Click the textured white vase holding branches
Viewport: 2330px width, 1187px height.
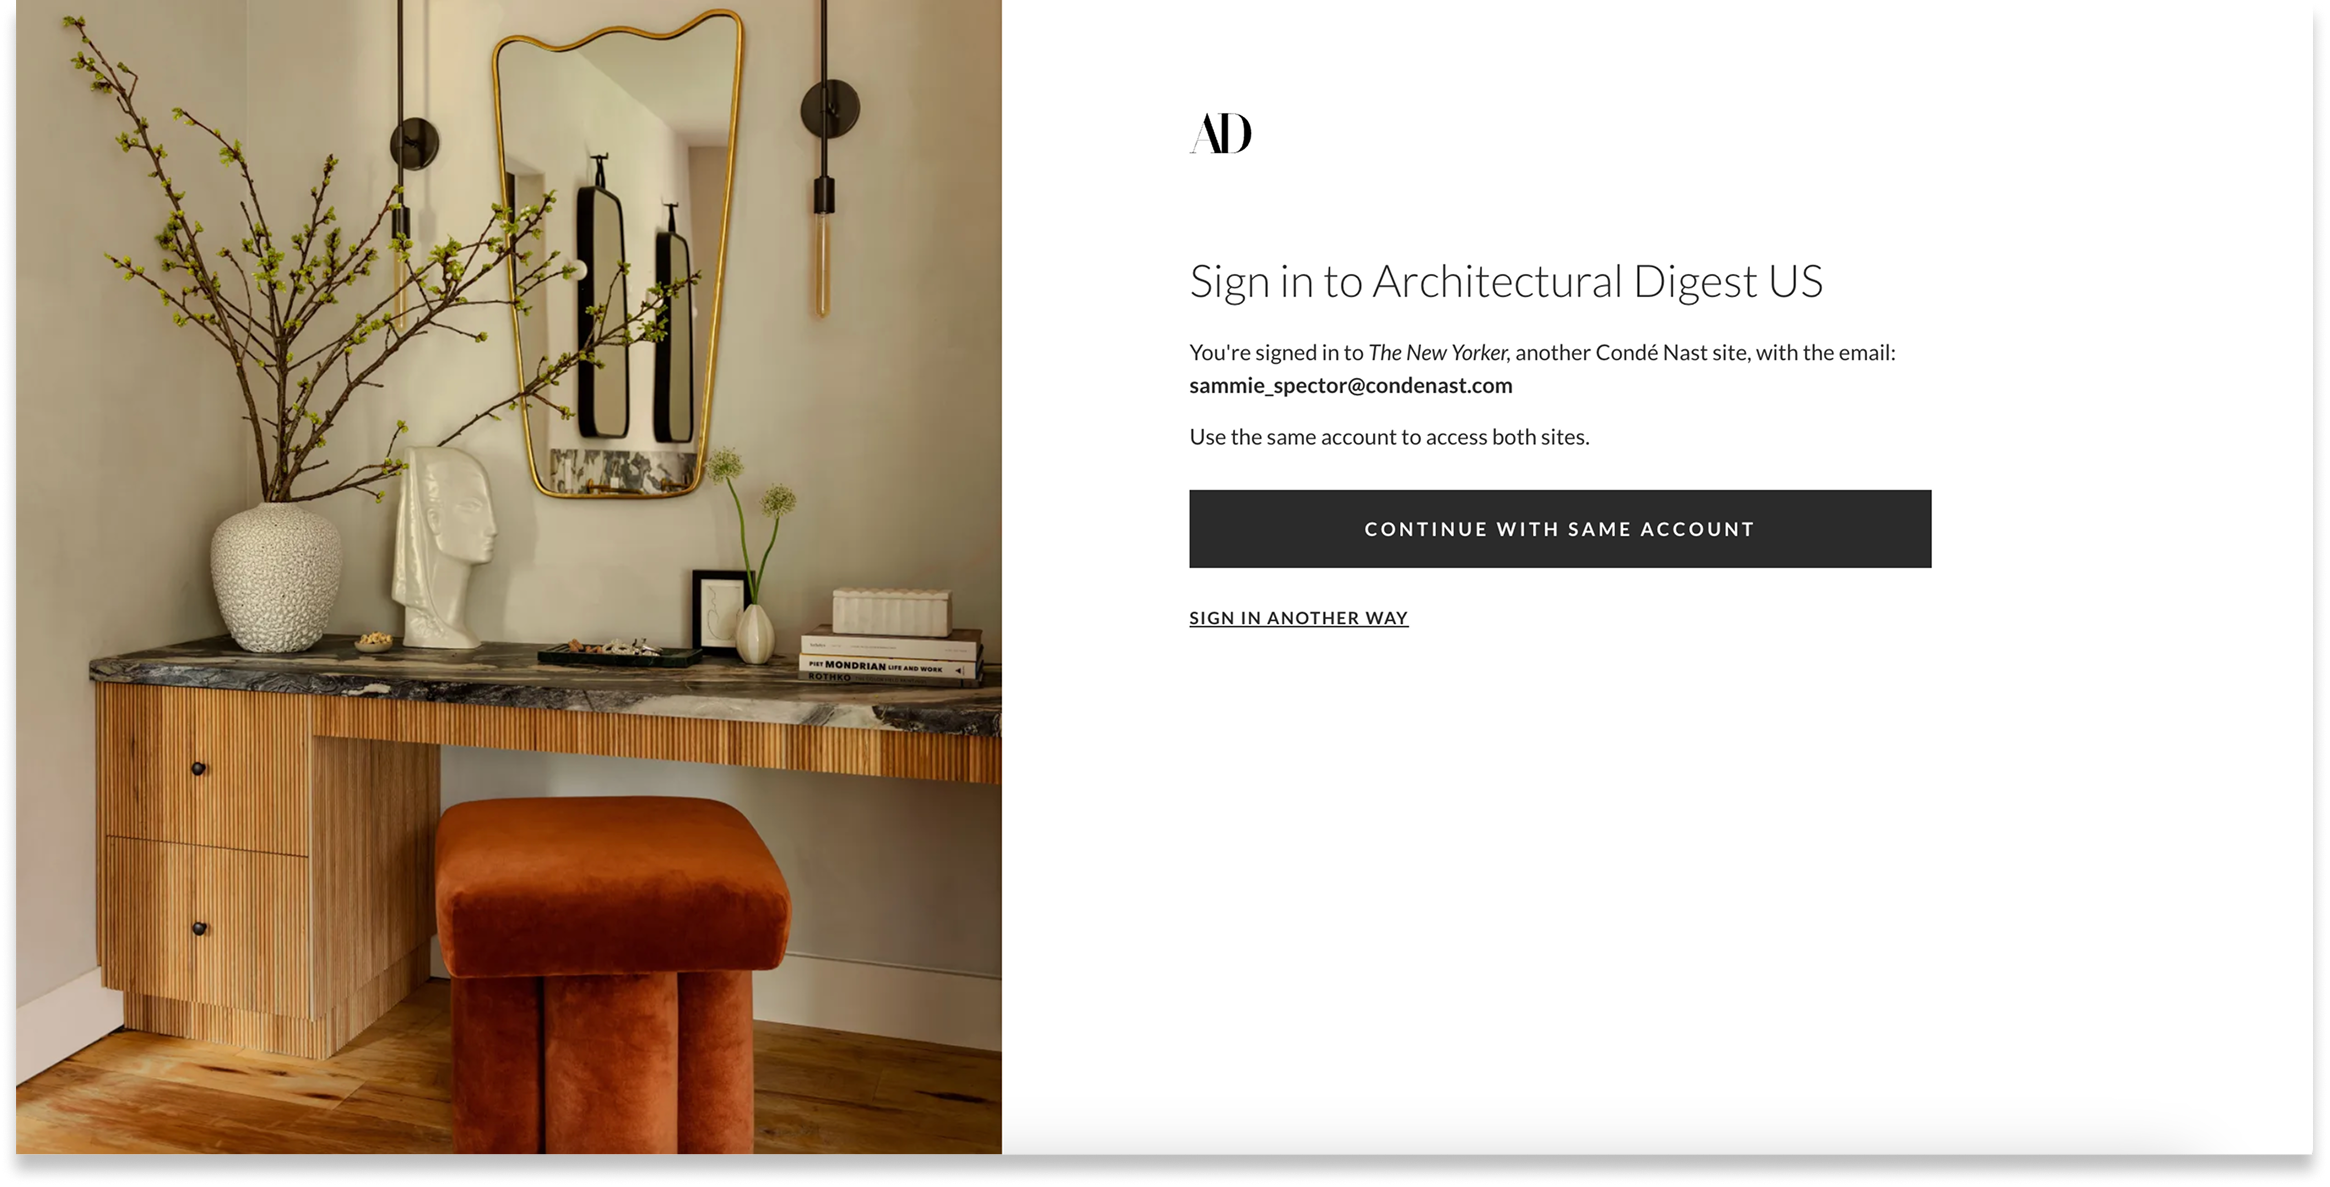click(275, 578)
